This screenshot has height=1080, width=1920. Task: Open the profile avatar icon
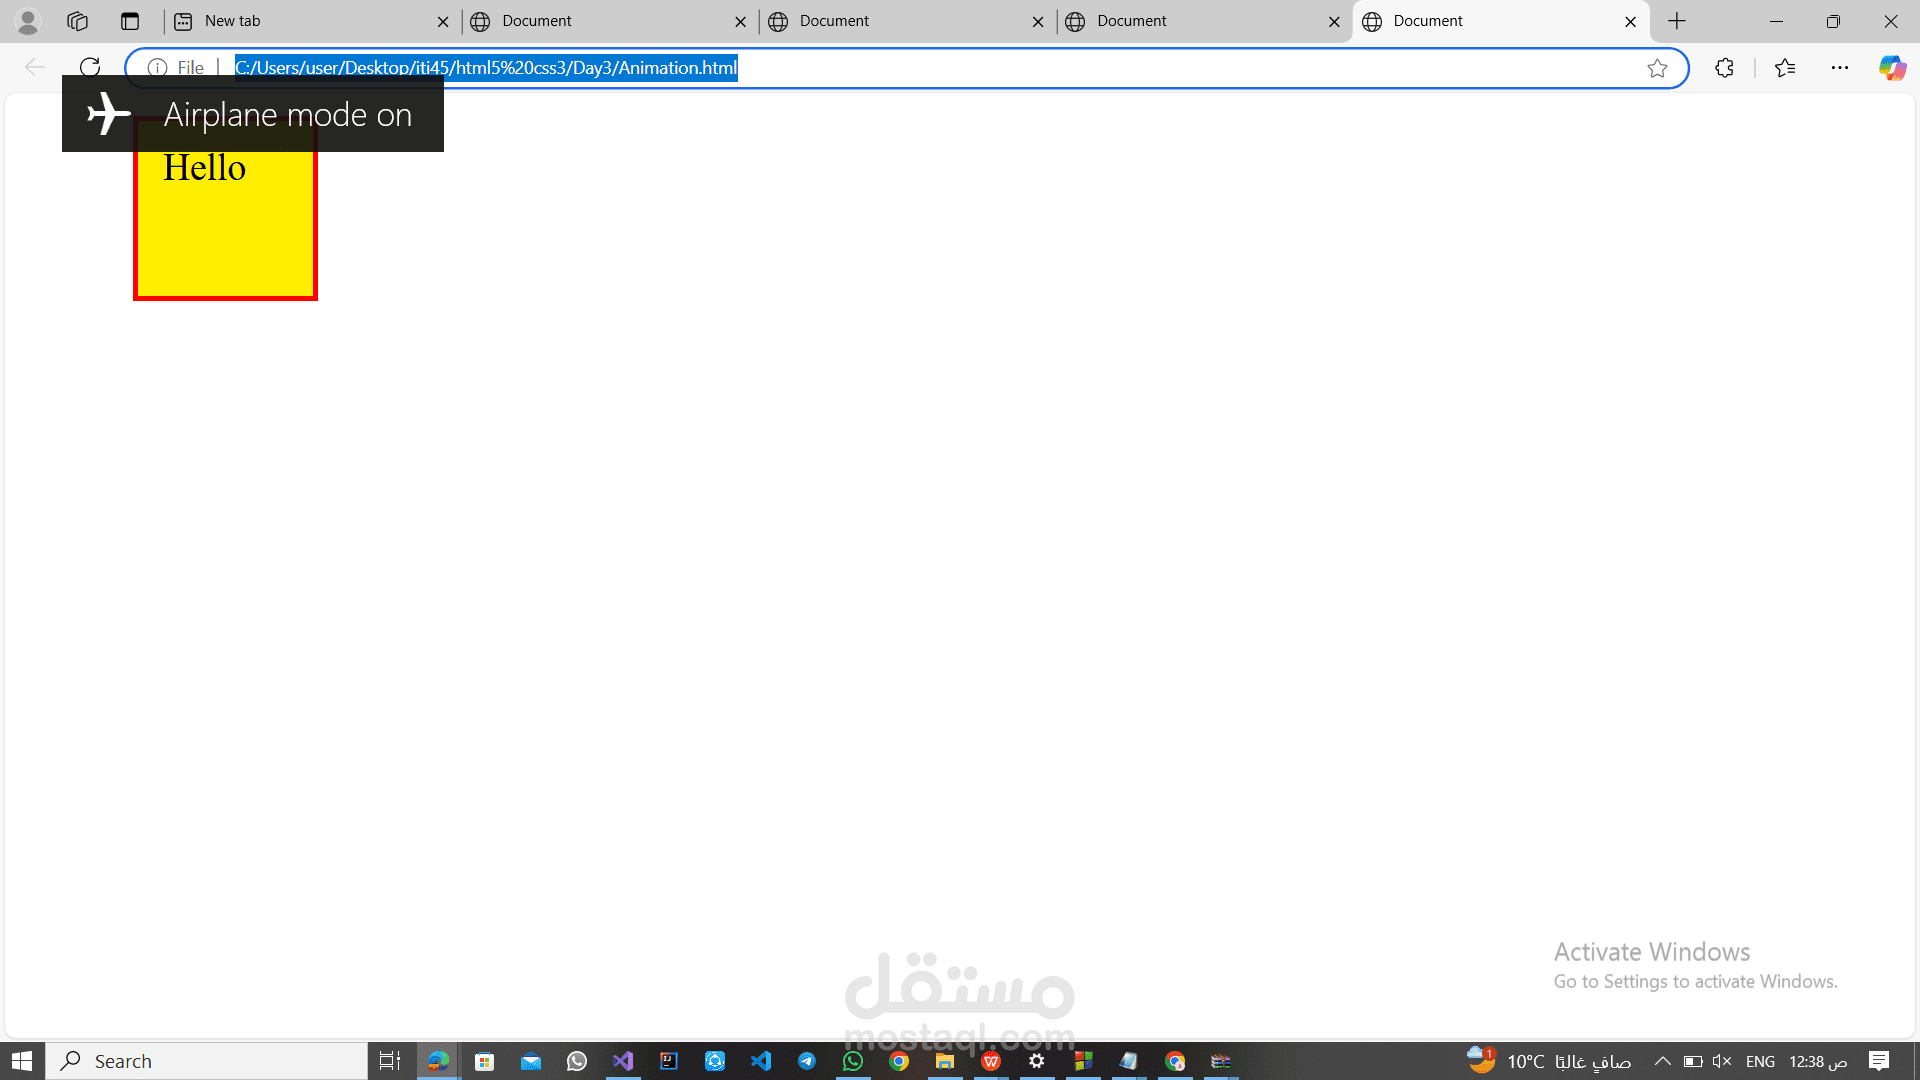[x=28, y=21]
